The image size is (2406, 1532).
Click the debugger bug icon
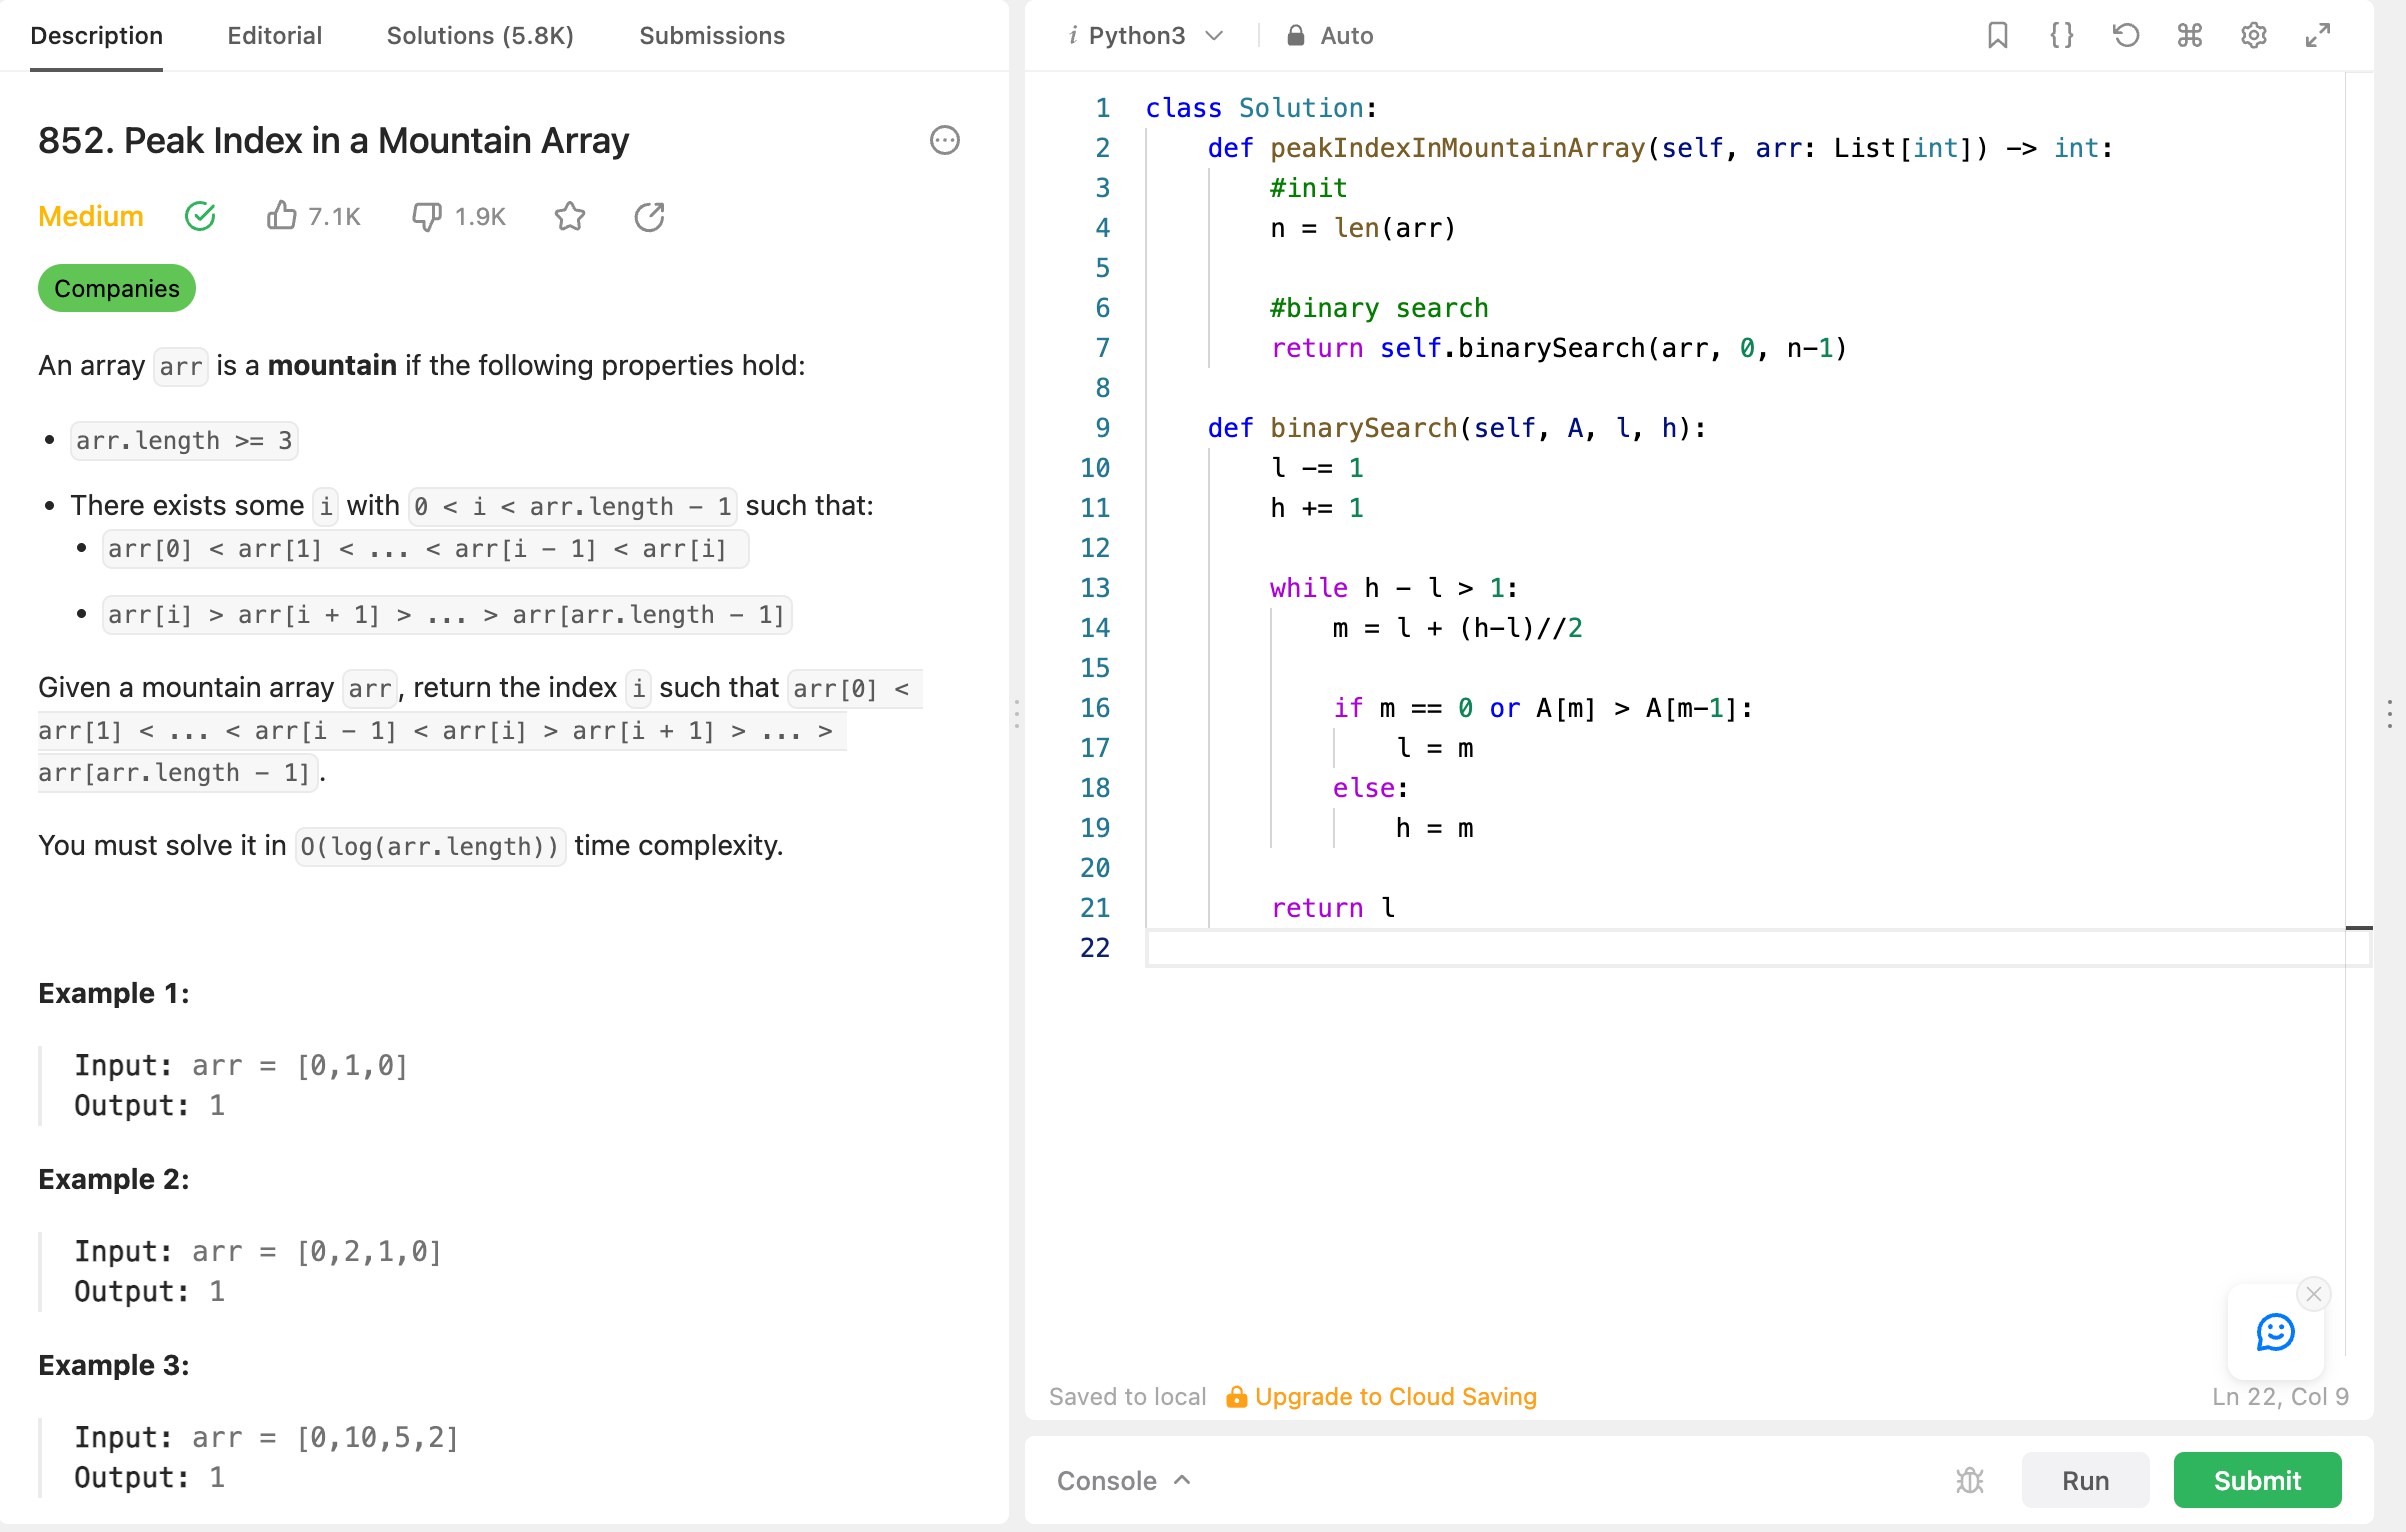[x=1969, y=1480]
